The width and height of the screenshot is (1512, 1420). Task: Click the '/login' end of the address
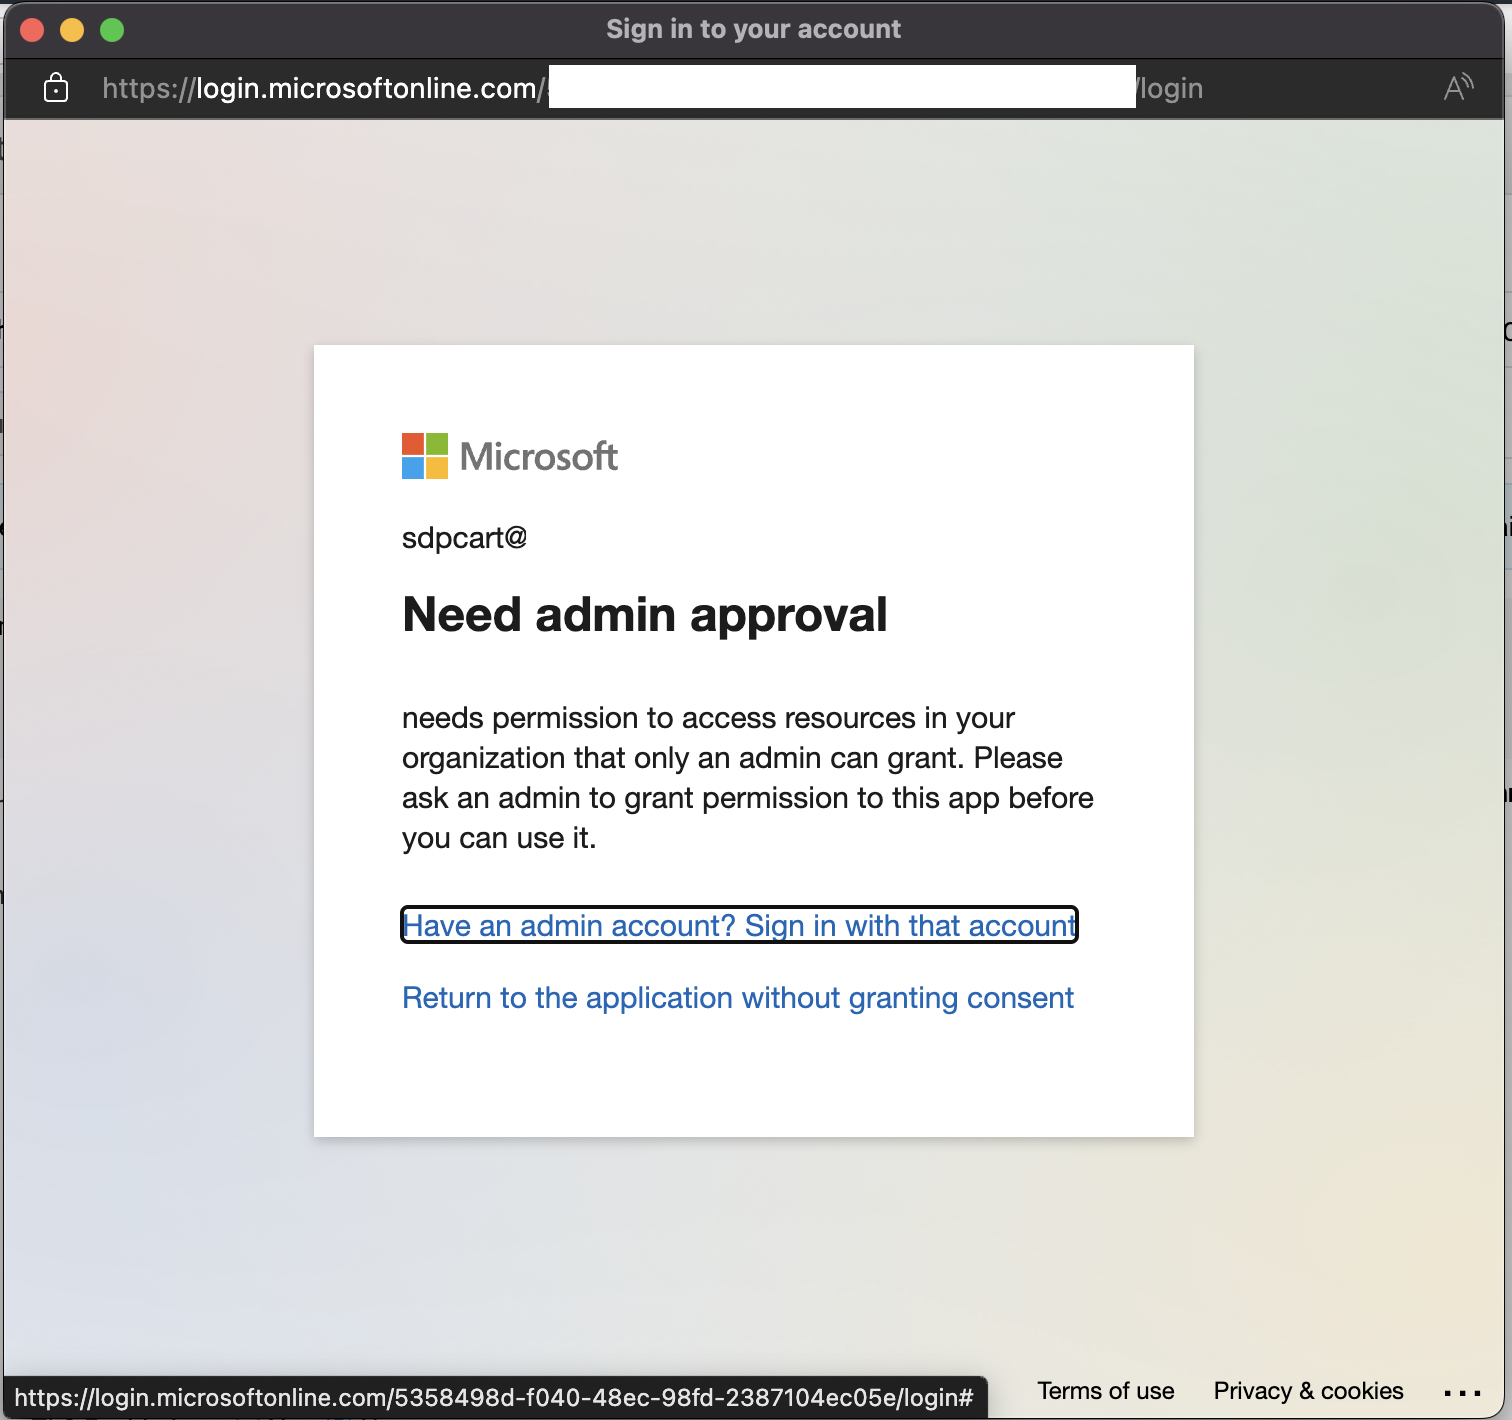(x=1170, y=88)
